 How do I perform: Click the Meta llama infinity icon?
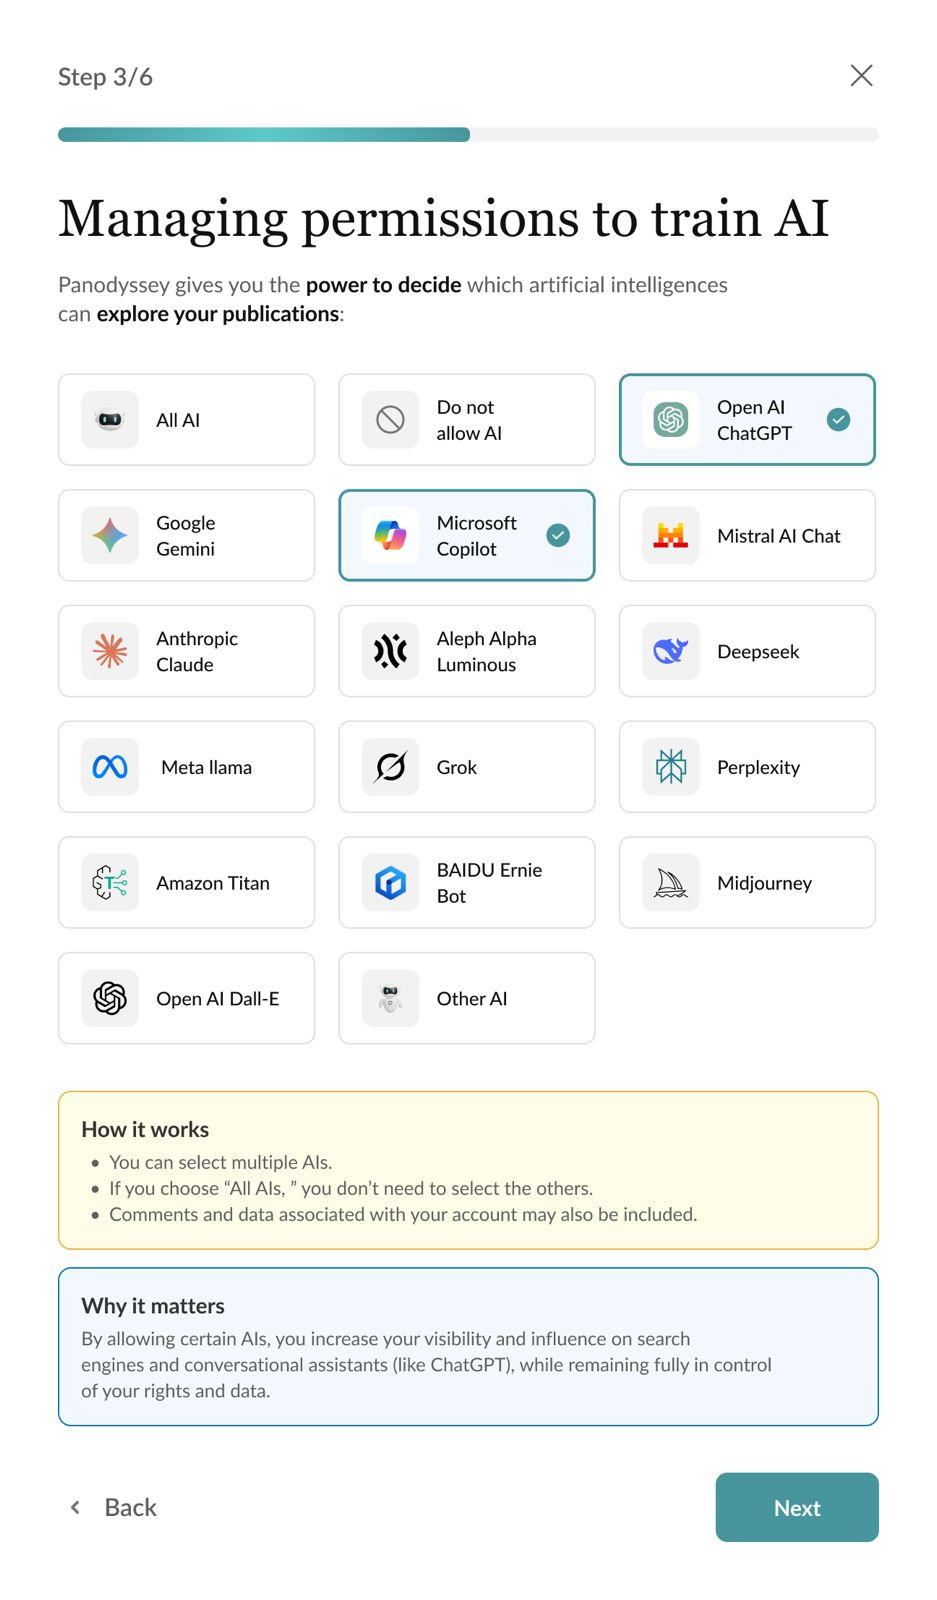click(110, 767)
